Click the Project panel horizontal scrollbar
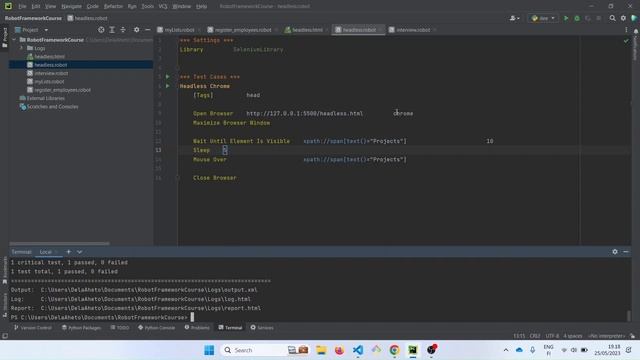Image resolution: width=640 pixels, height=360 pixels. click(x=60, y=244)
